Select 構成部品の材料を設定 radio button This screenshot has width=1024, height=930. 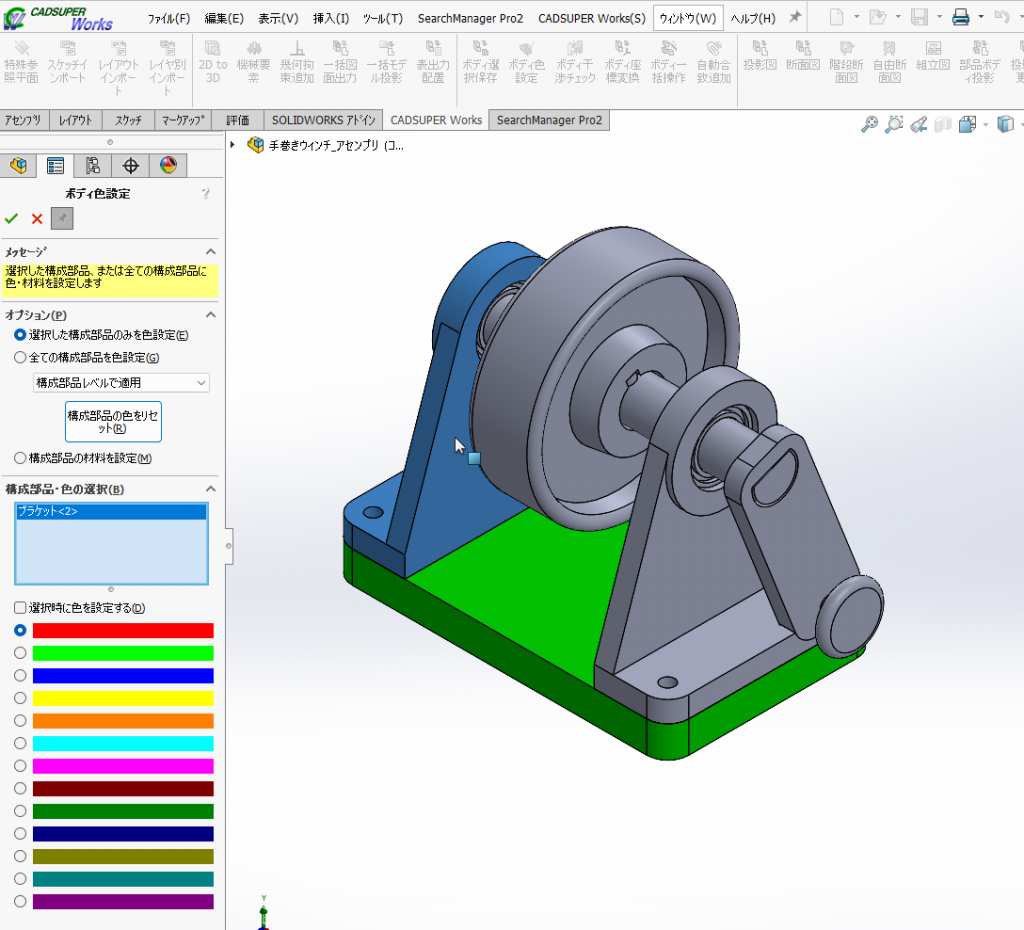tap(20, 458)
